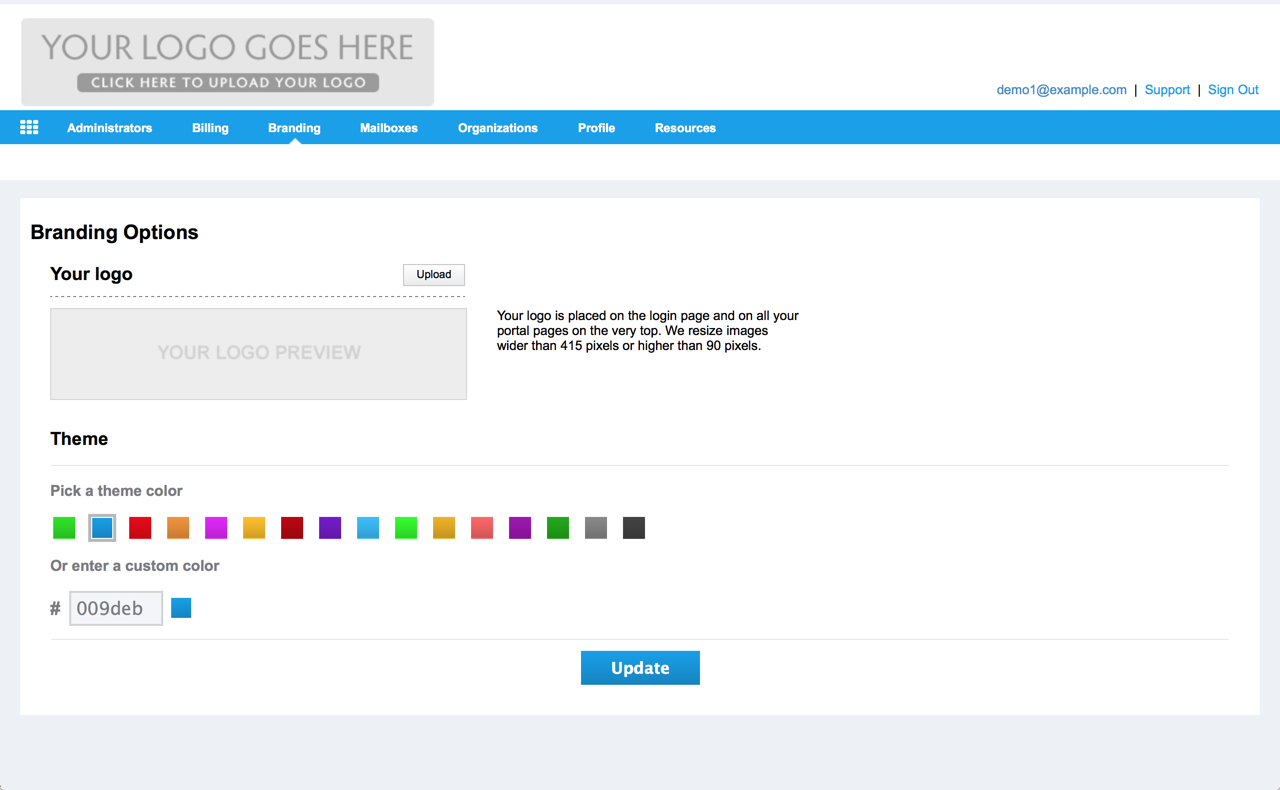Switch to the Mailboxes tab
The image size is (1280, 790).
click(389, 128)
